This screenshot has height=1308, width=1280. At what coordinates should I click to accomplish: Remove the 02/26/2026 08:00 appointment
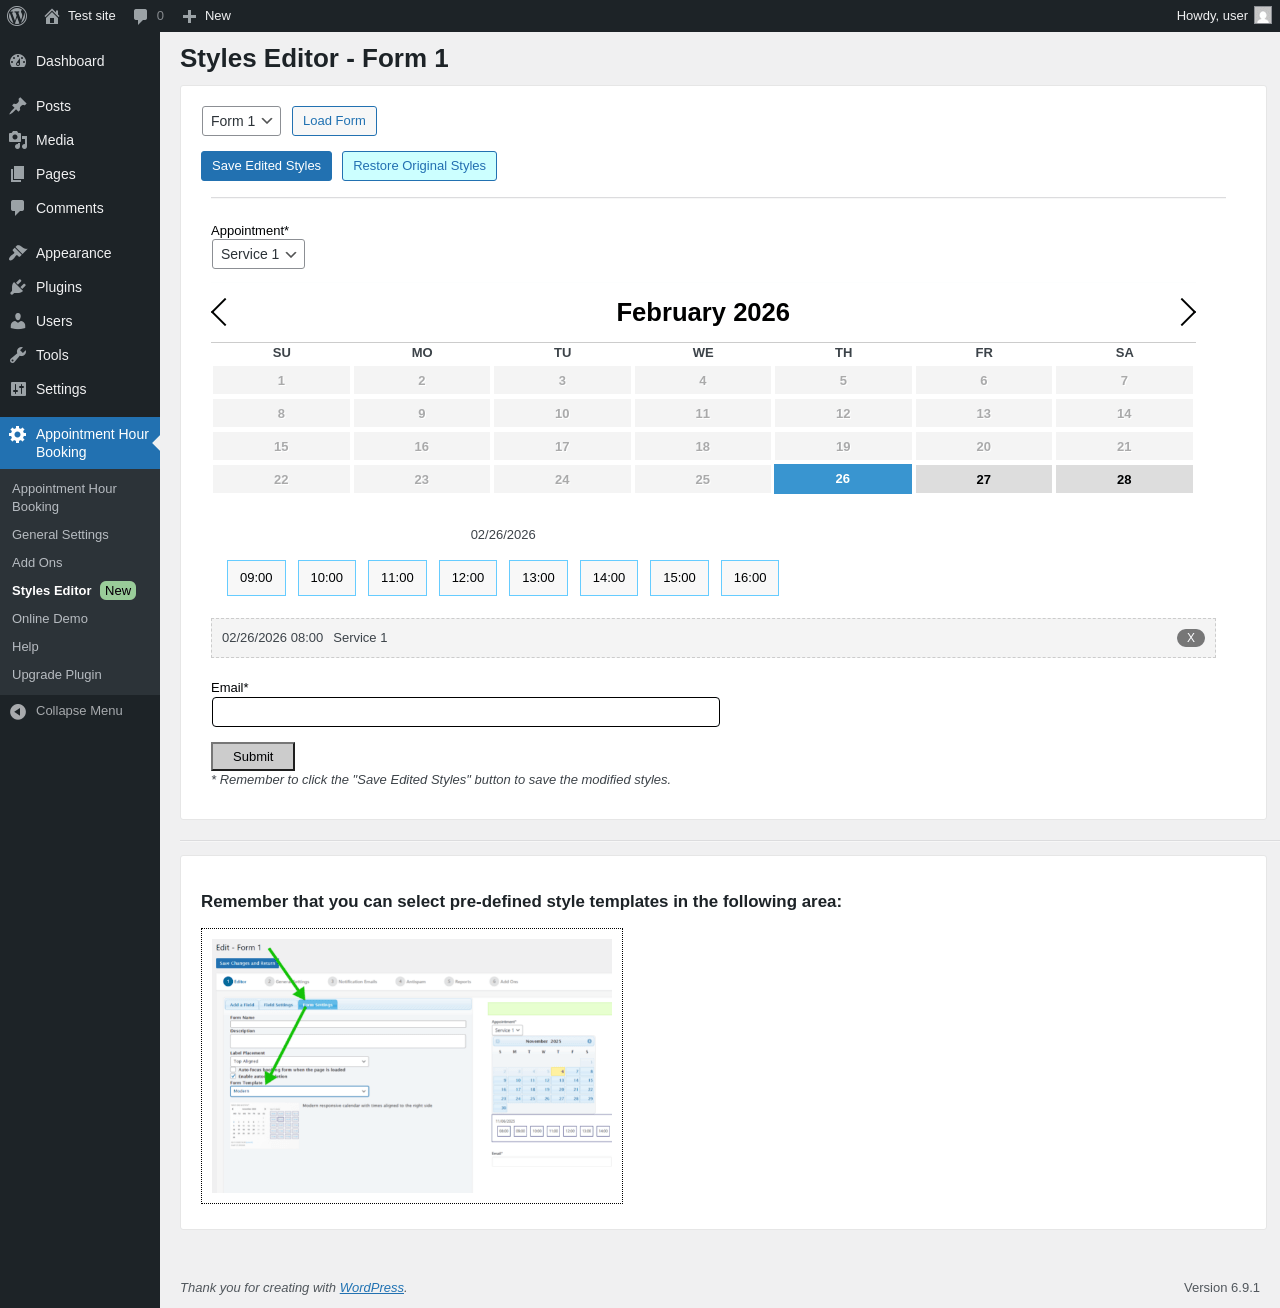(1191, 638)
